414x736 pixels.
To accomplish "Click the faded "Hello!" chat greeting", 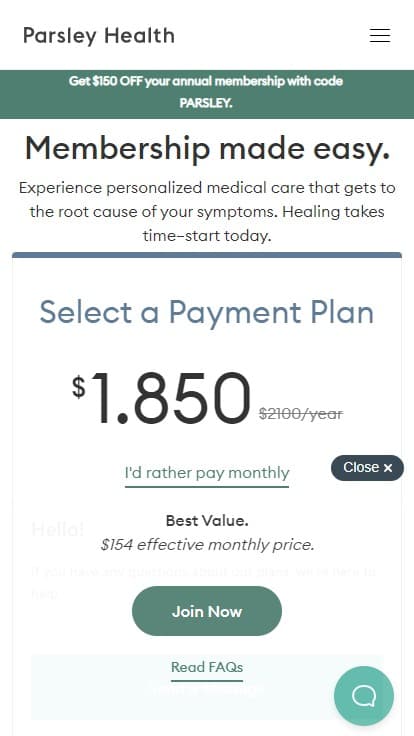I will pyautogui.click(x=58, y=529).
